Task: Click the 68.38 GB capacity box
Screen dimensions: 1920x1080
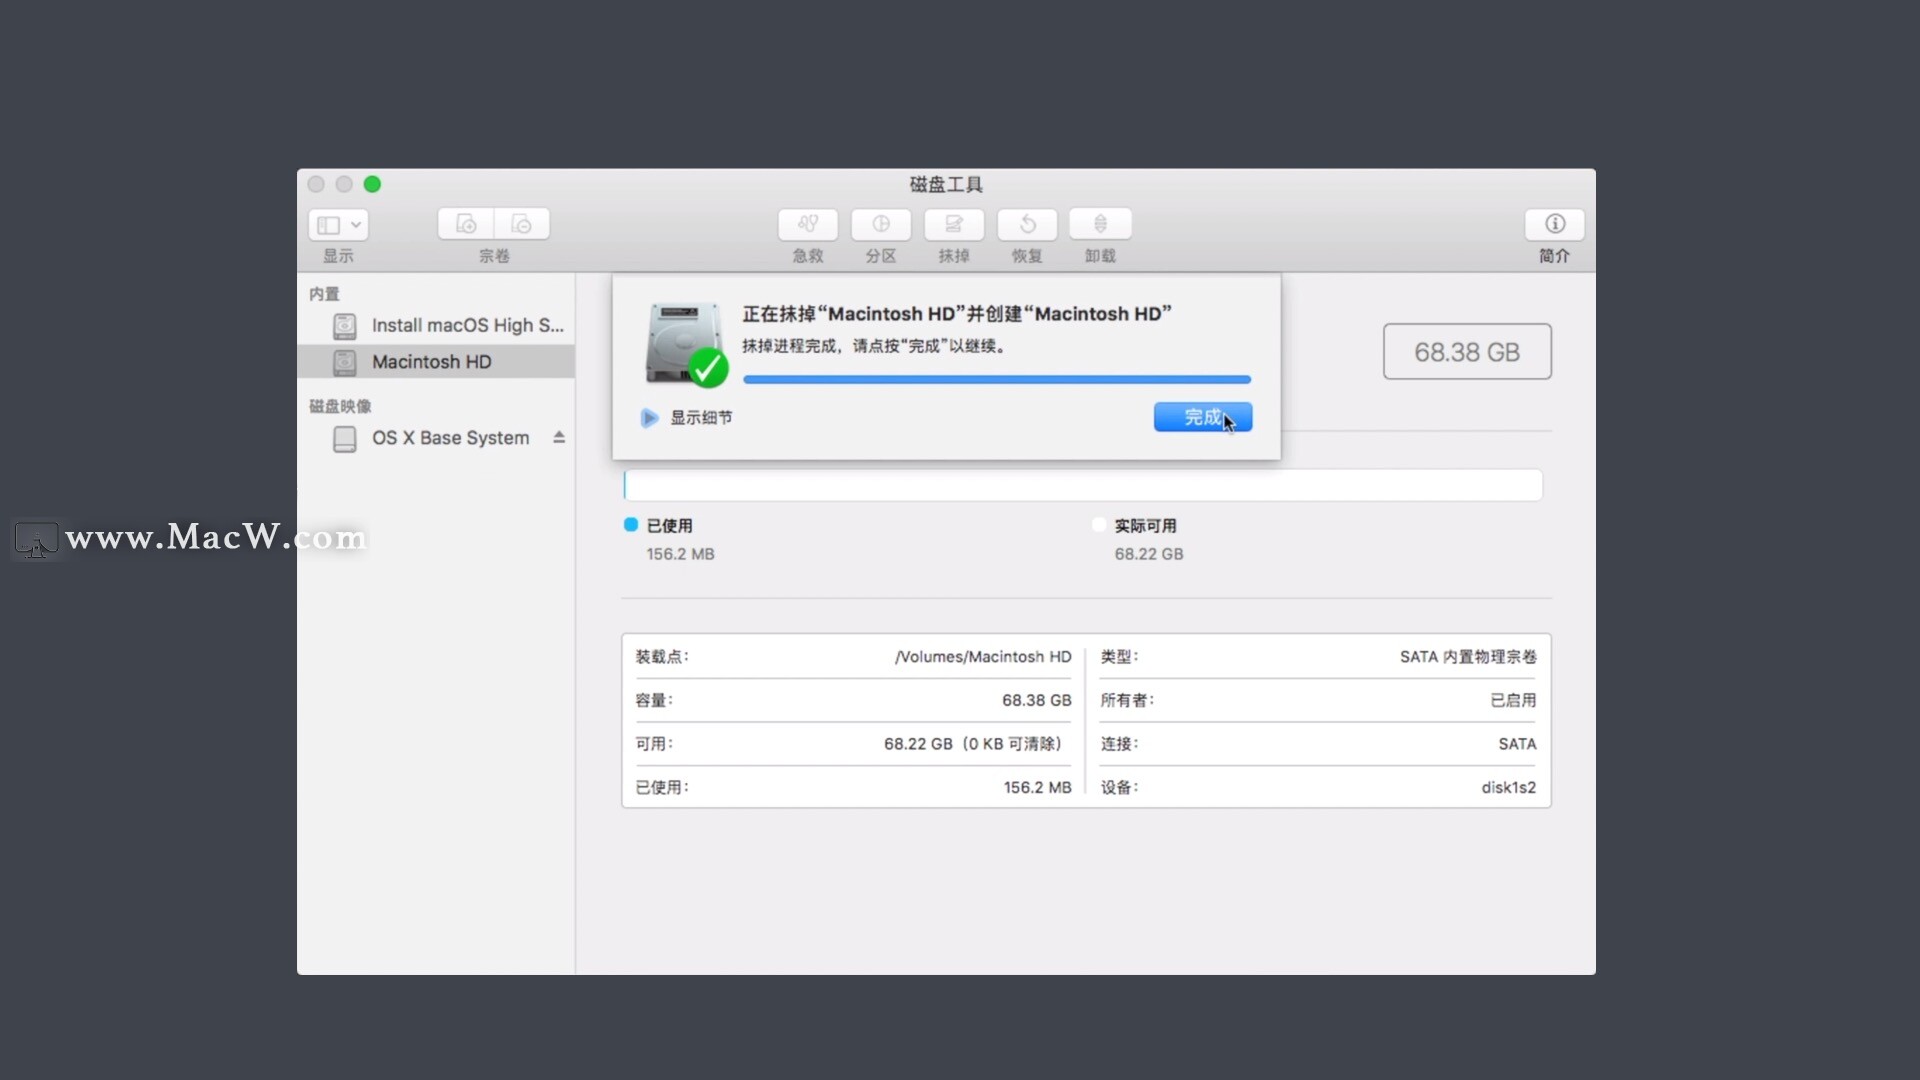Action: [1466, 352]
